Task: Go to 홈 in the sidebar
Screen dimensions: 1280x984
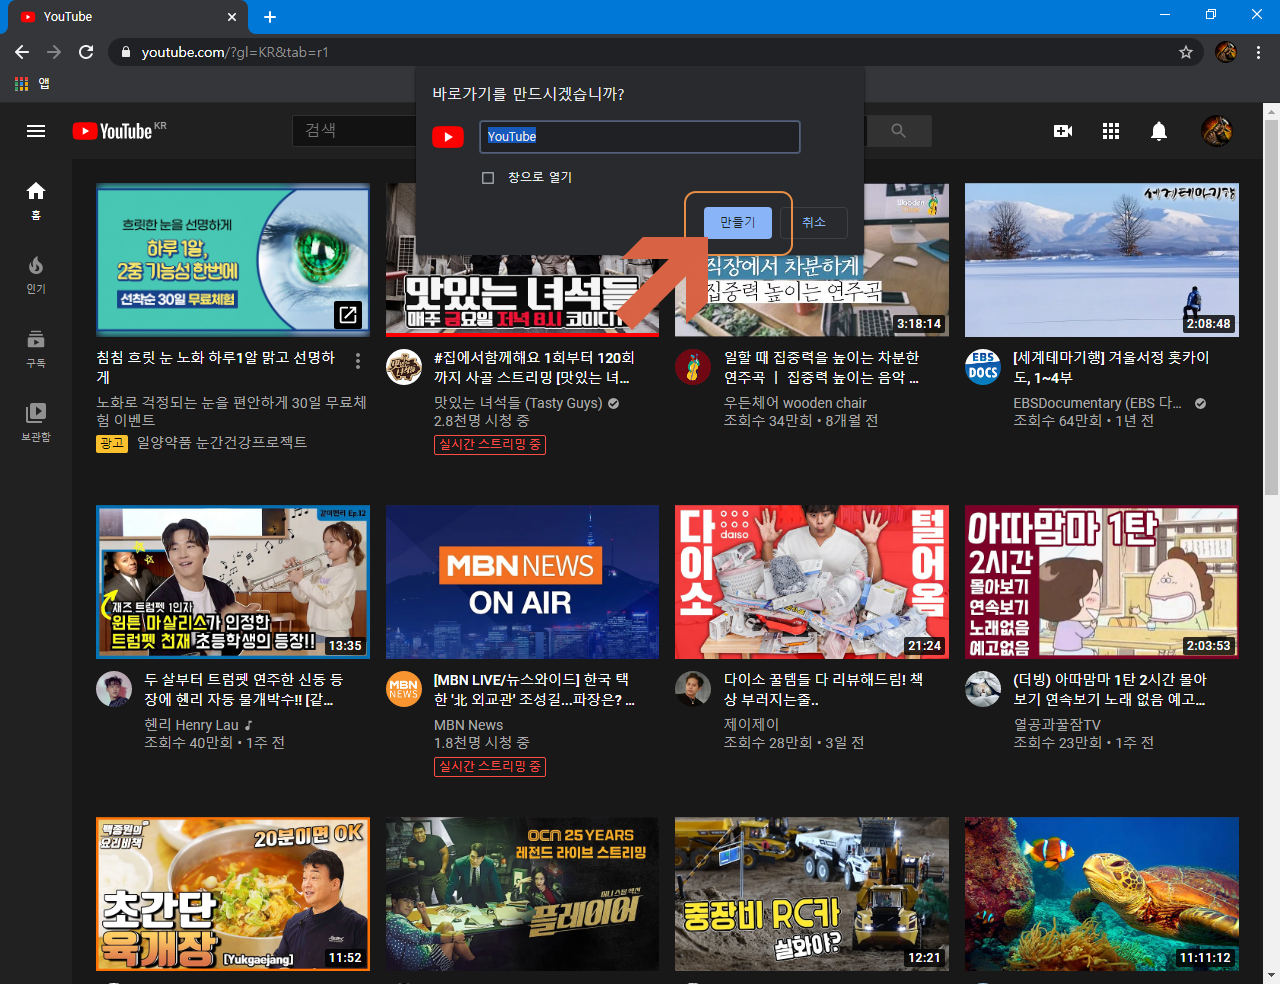Action: pos(36,200)
